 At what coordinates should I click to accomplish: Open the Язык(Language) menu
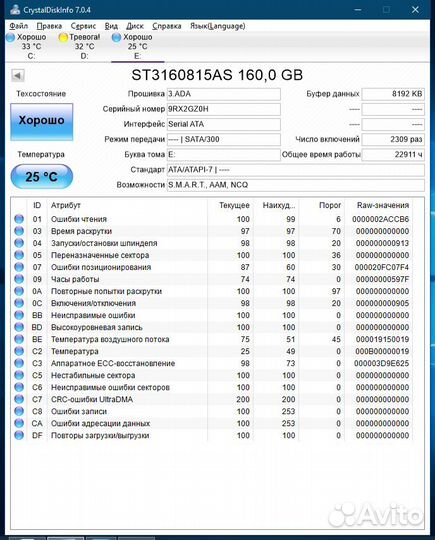point(218,26)
